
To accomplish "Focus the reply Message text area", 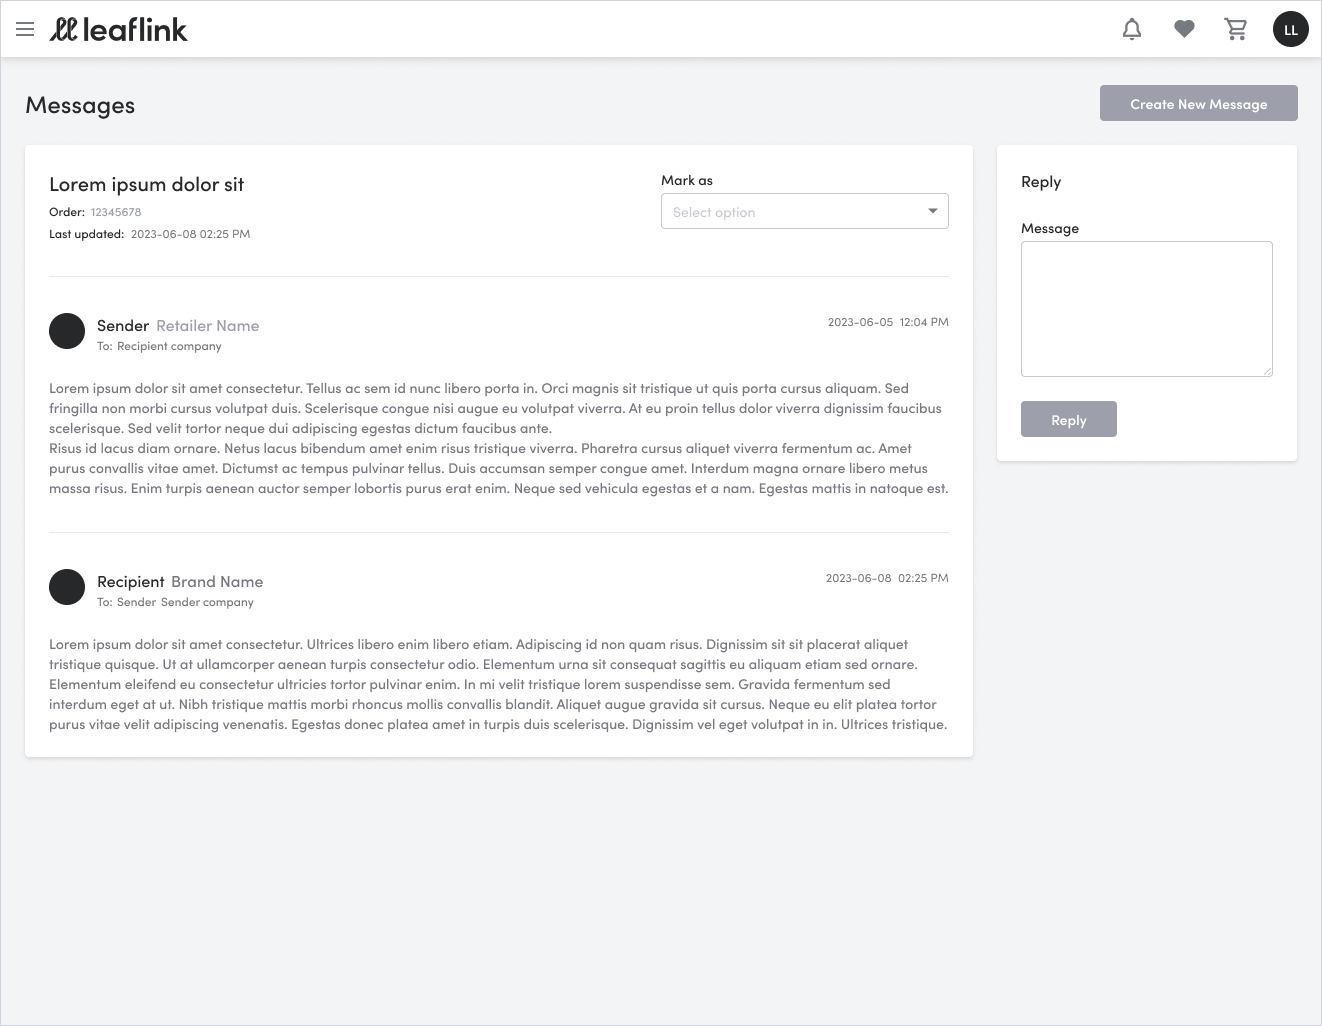I will tap(1147, 309).
